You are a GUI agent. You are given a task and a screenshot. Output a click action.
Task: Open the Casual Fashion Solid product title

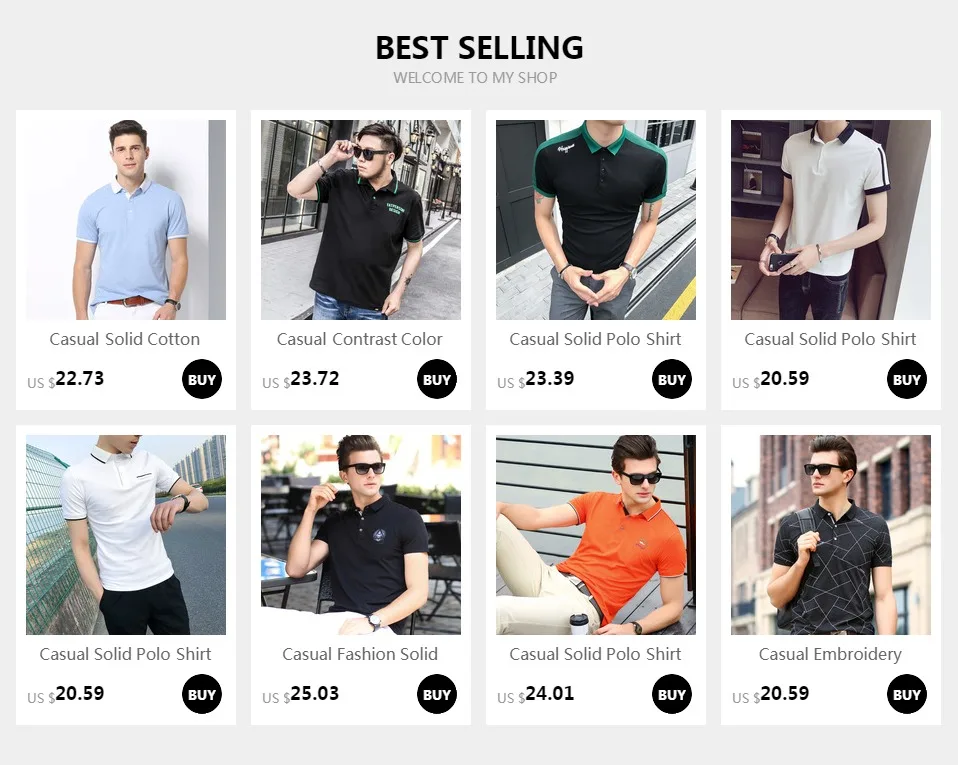coord(360,654)
